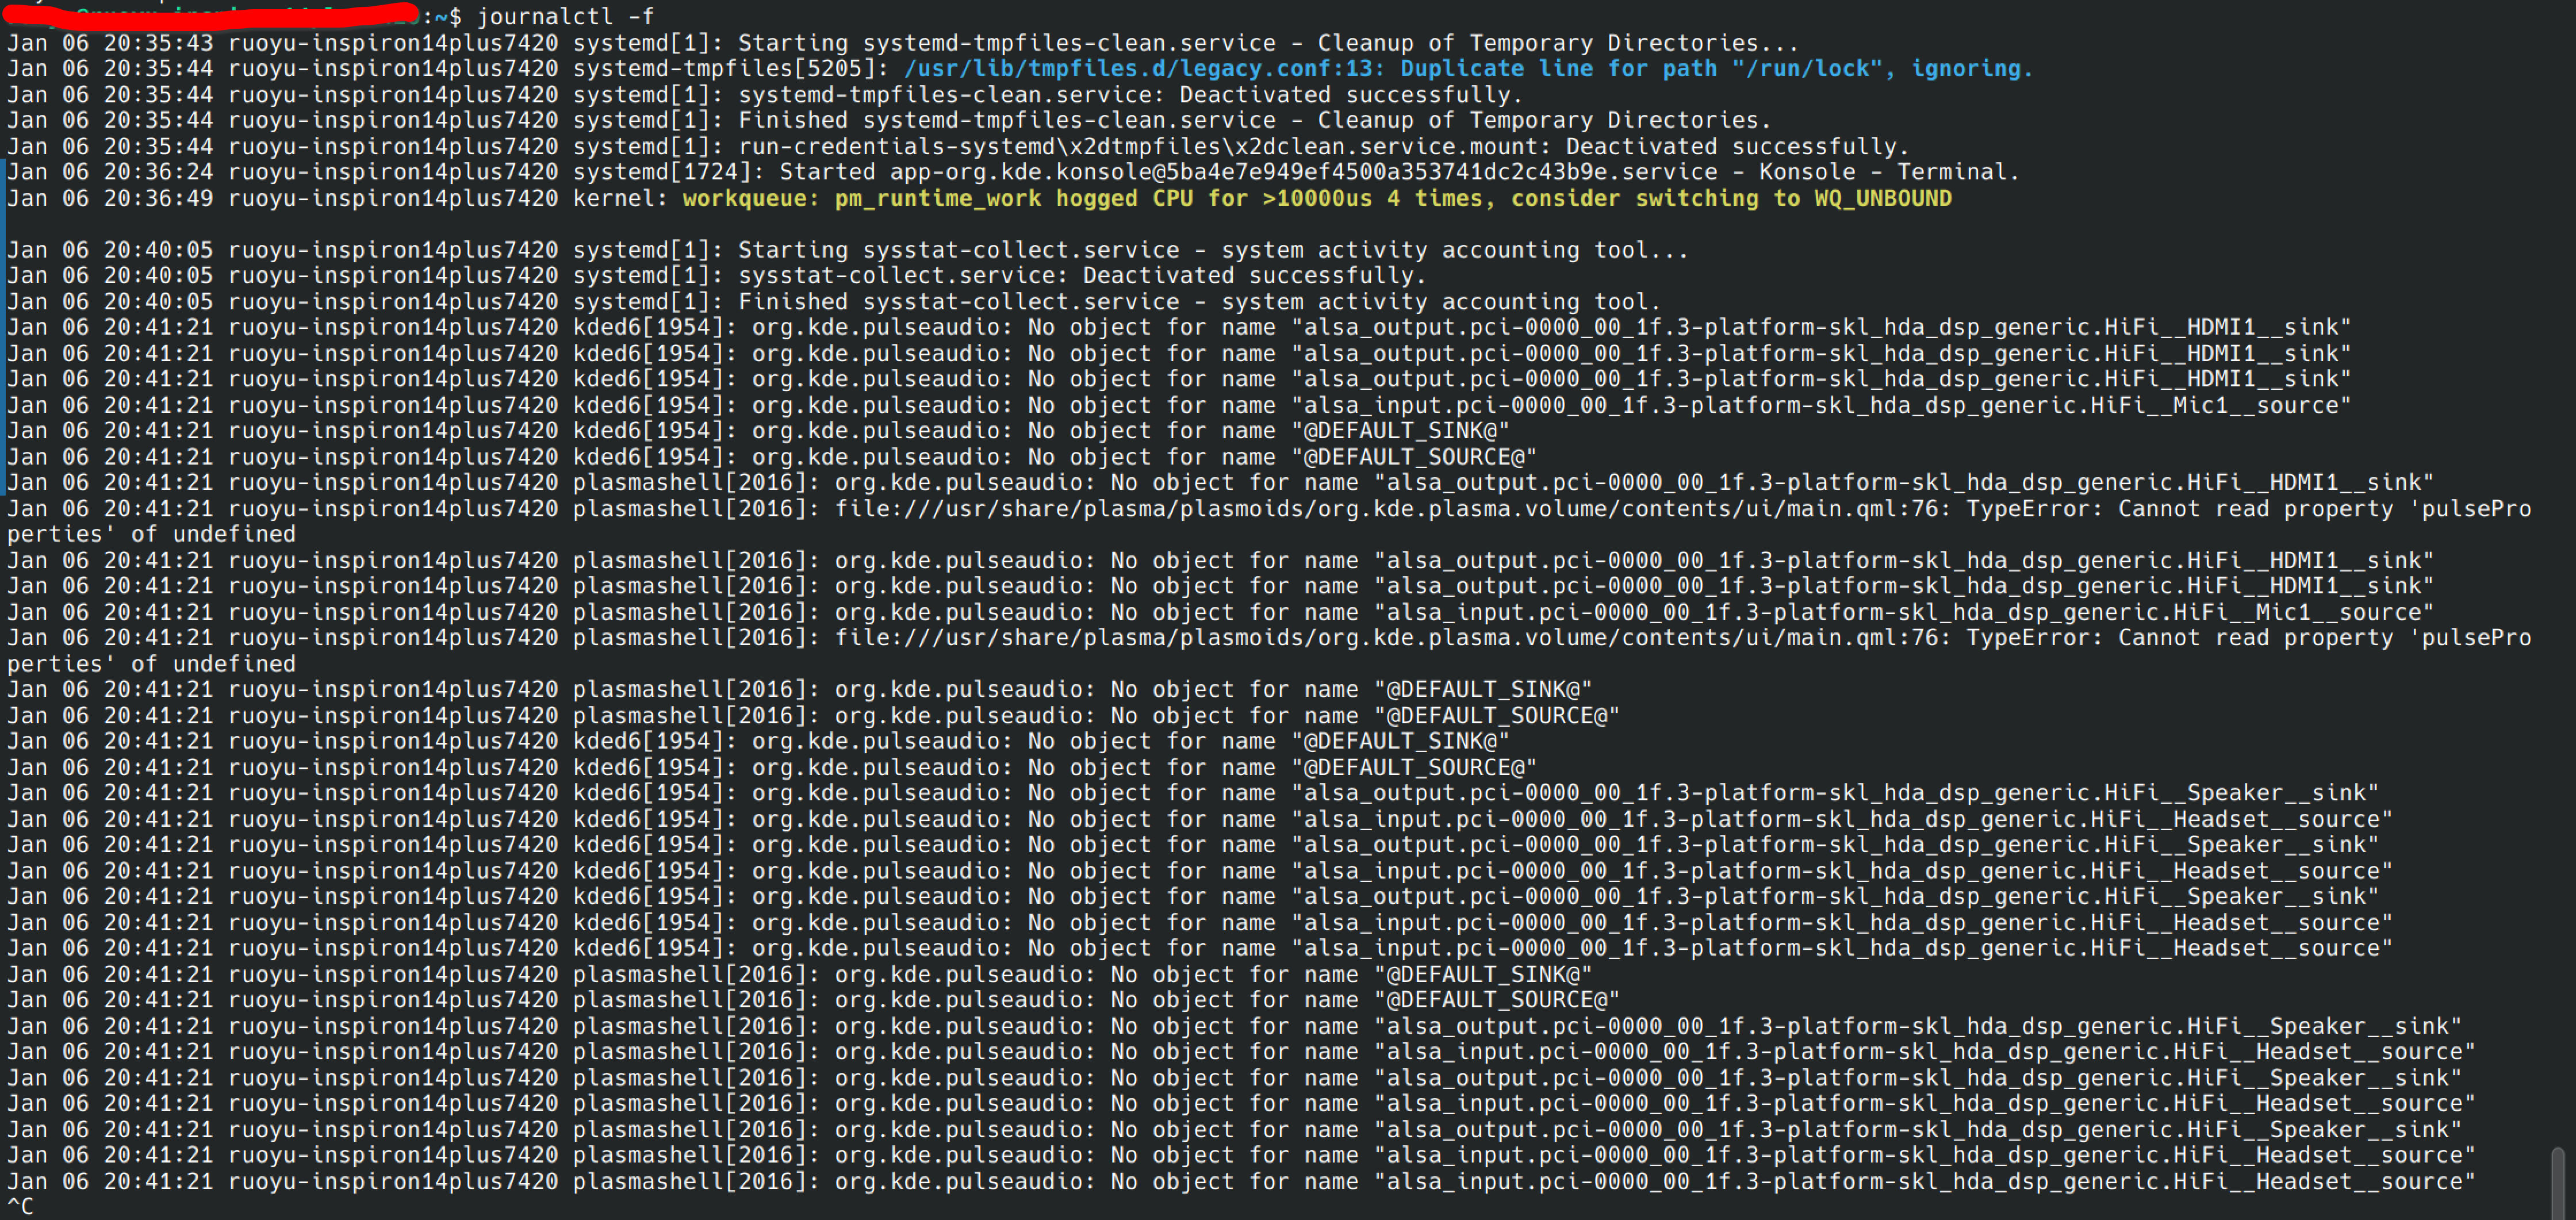Click kded6 line ending "HiFi__Mic1__source"
The image size is (2576, 1220).
click(x=1180, y=405)
